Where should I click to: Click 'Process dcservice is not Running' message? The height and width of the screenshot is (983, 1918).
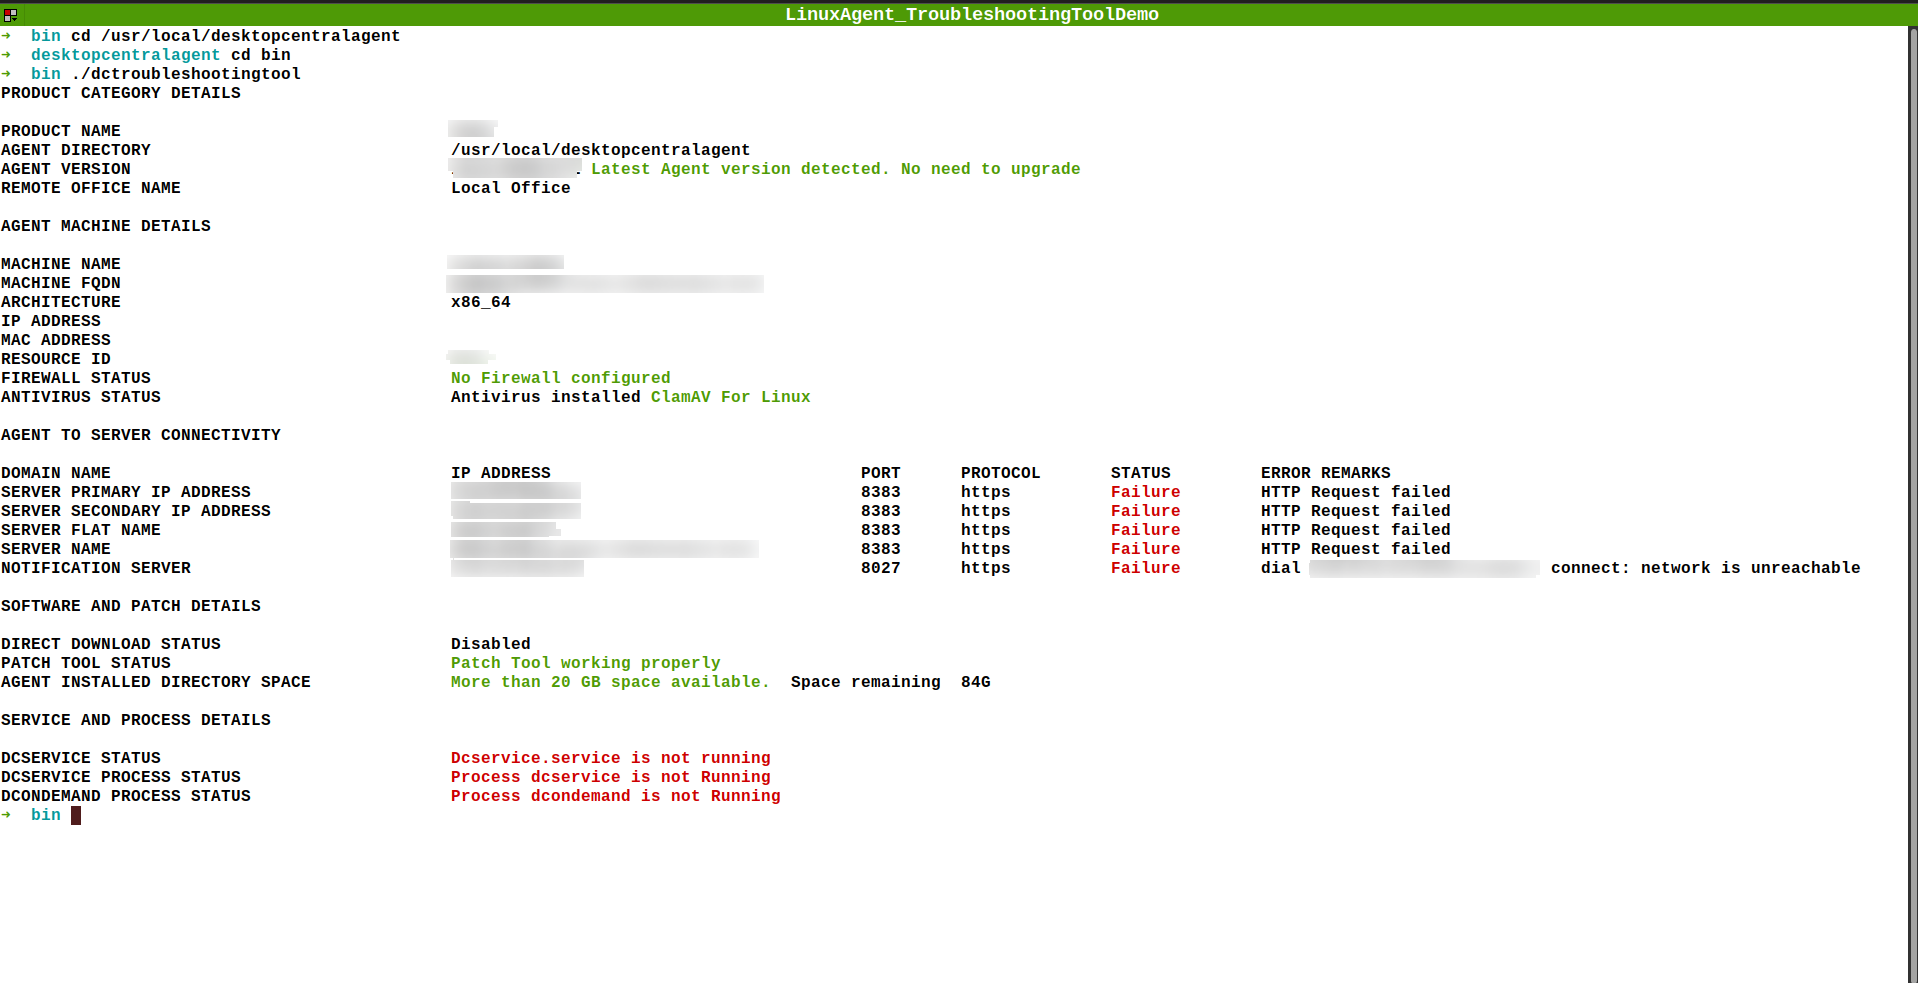(610, 777)
